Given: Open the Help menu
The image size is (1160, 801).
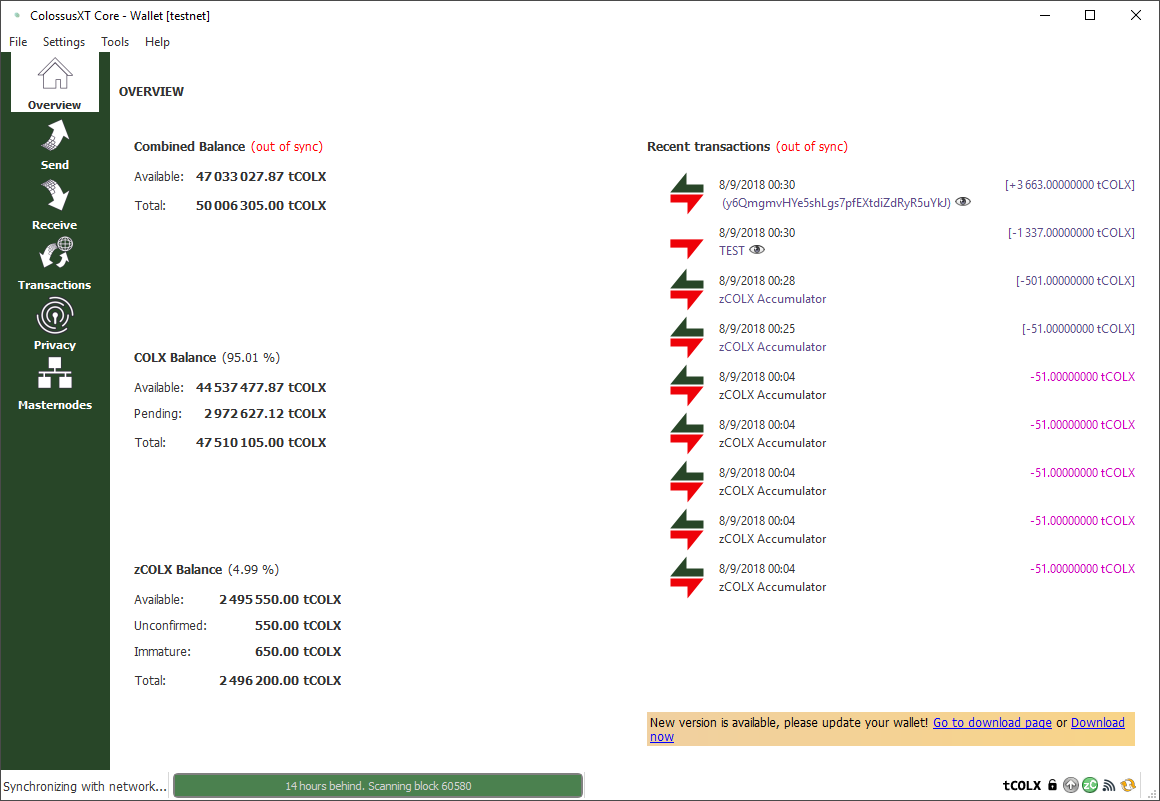Looking at the screenshot, I should 157,42.
